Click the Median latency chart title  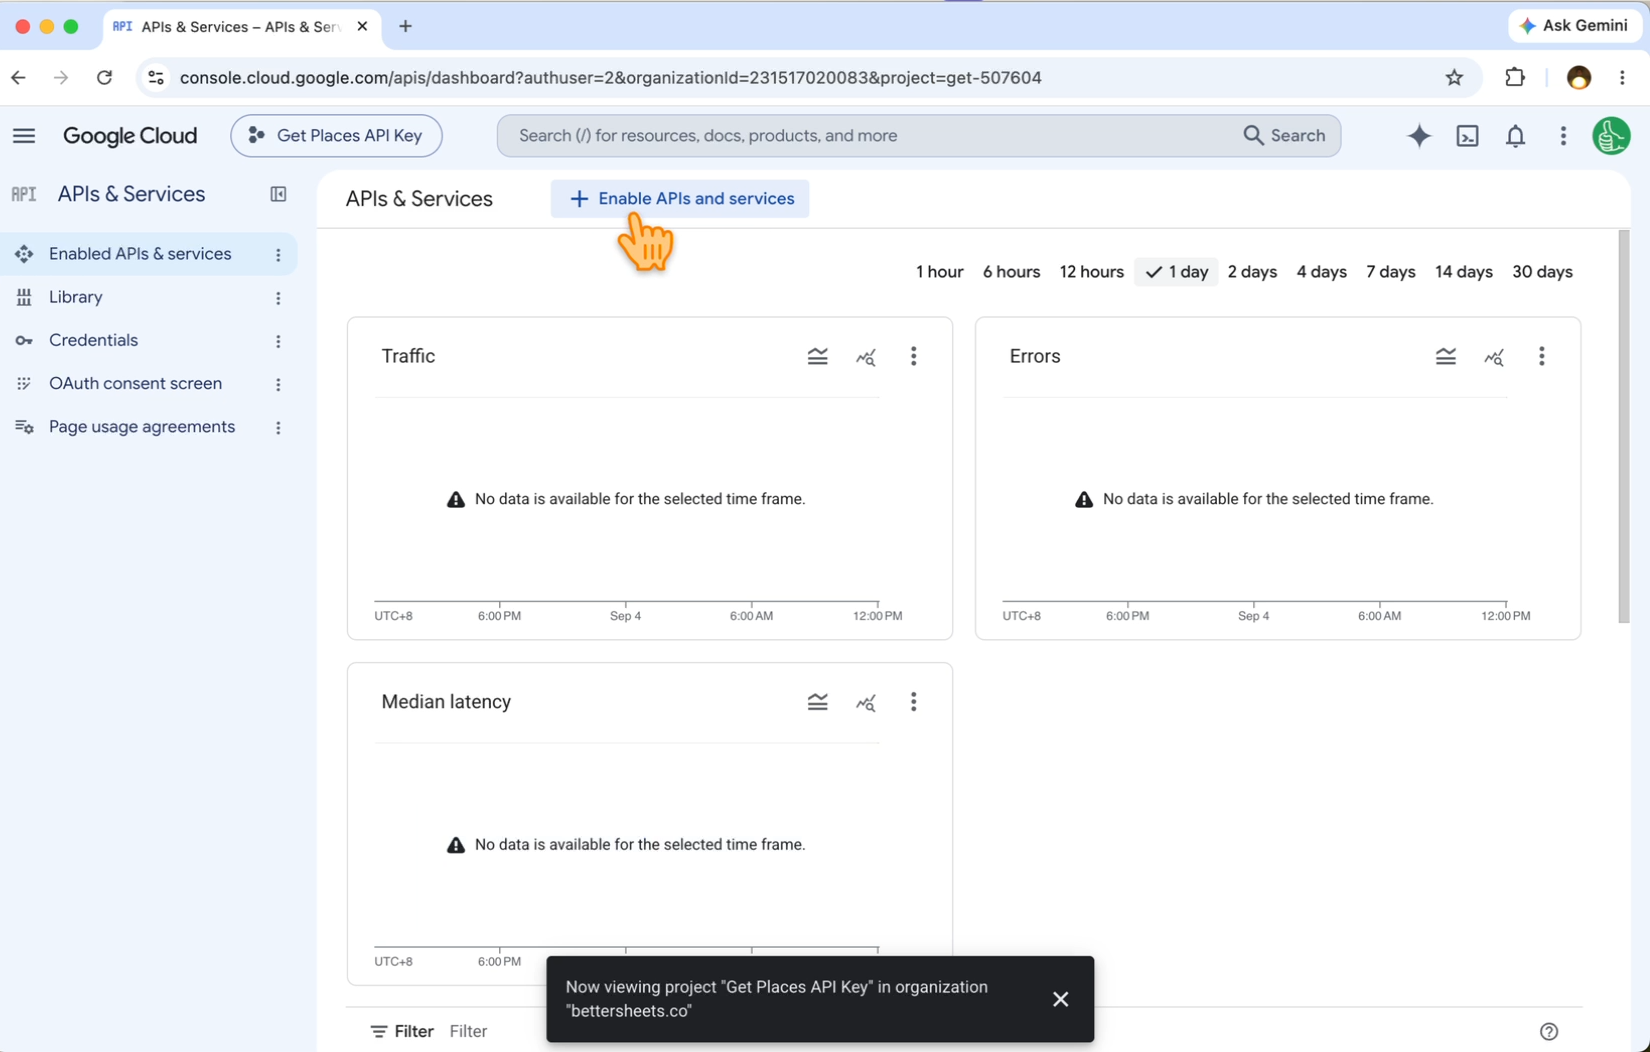pyautogui.click(x=446, y=702)
